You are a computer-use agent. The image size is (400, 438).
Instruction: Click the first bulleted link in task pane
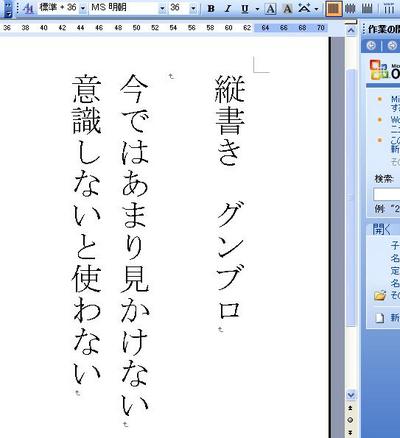click(x=395, y=103)
